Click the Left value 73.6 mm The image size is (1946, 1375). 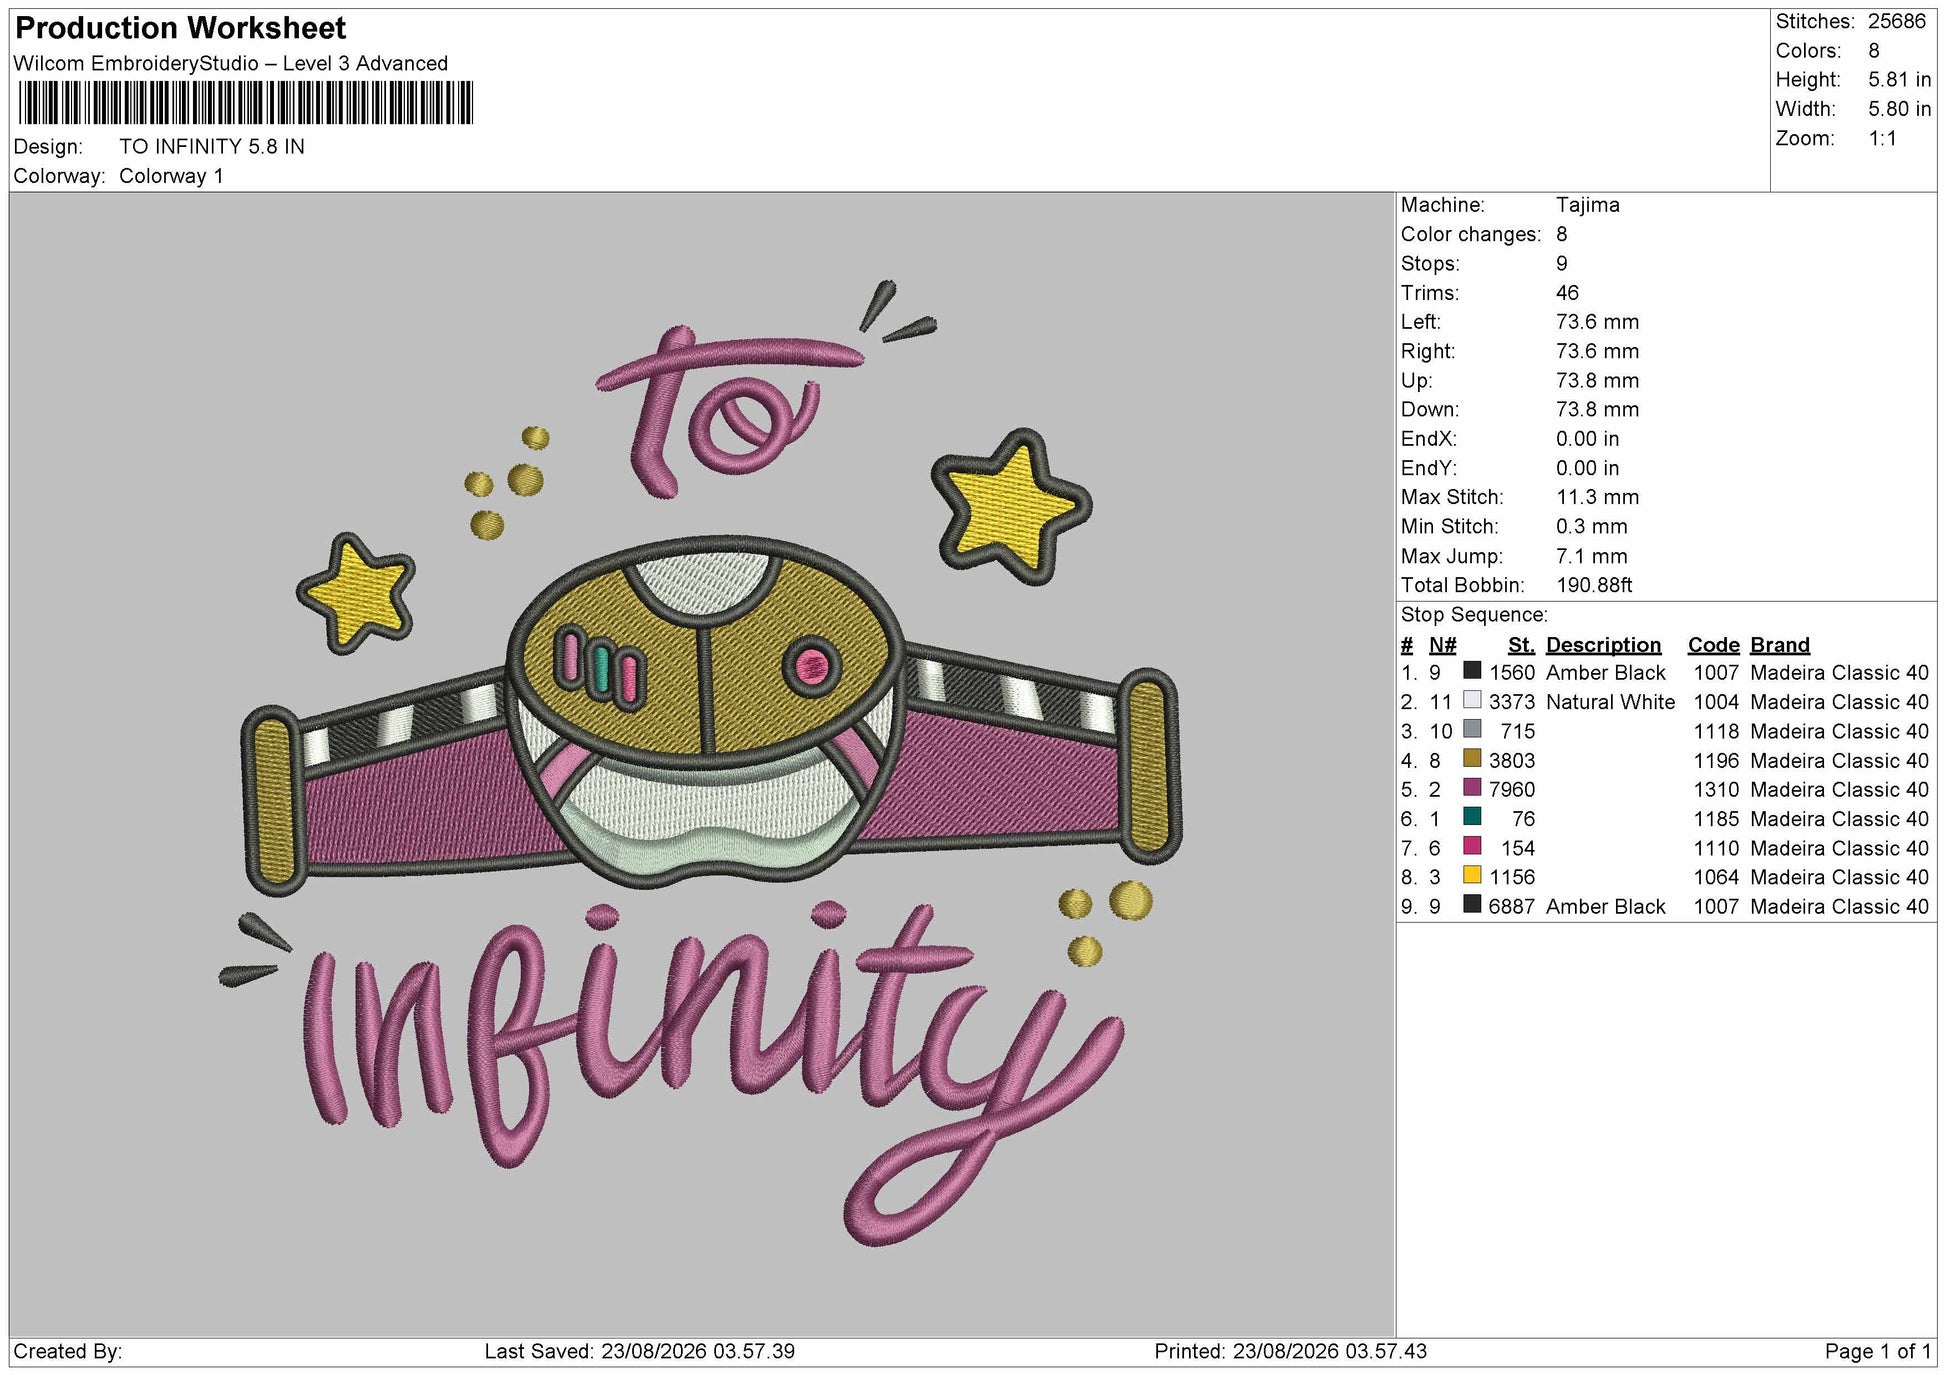[x=1597, y=322]
